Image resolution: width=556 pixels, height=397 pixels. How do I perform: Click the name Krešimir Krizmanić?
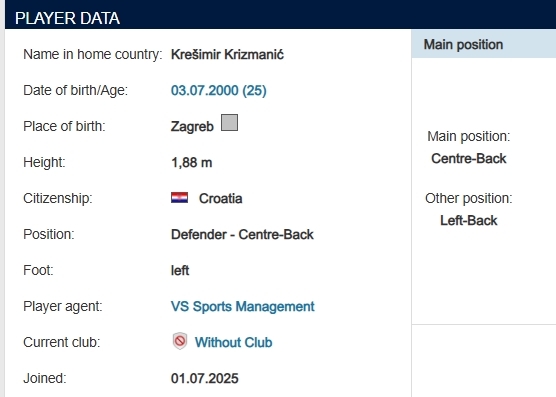tap(227, 55)
